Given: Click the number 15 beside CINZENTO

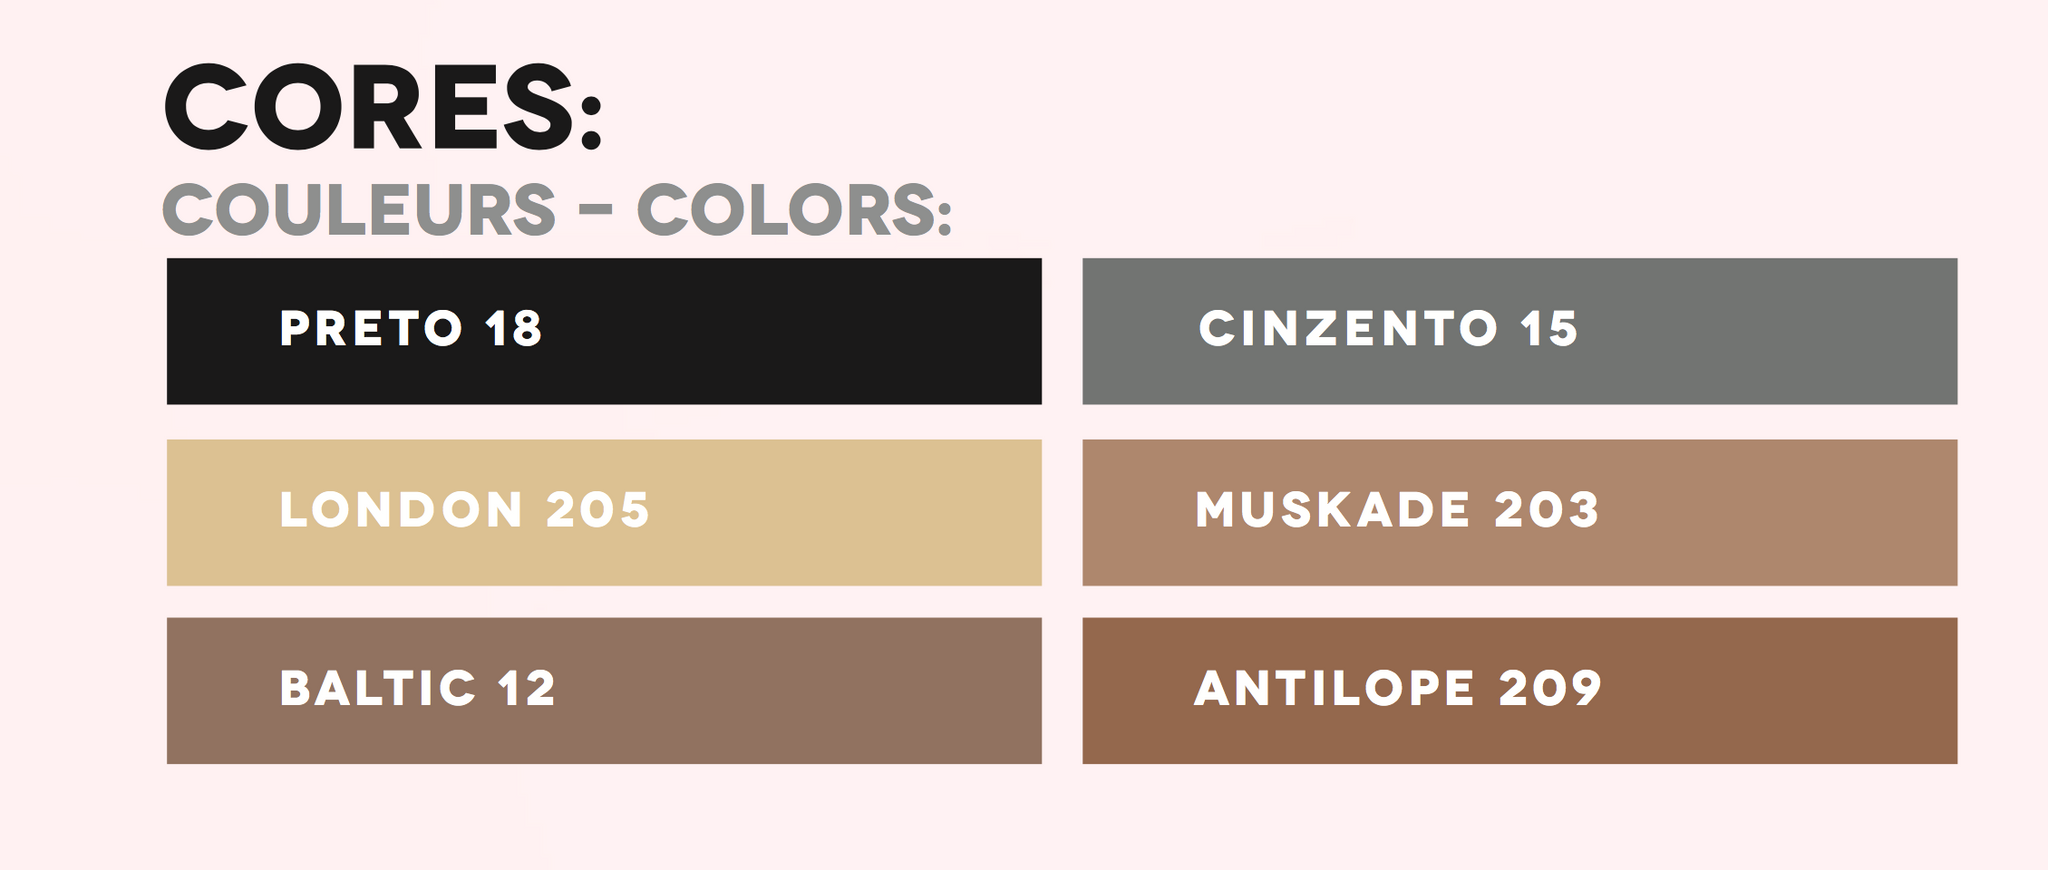Looking at the screenshot, I should (1548, 328).
